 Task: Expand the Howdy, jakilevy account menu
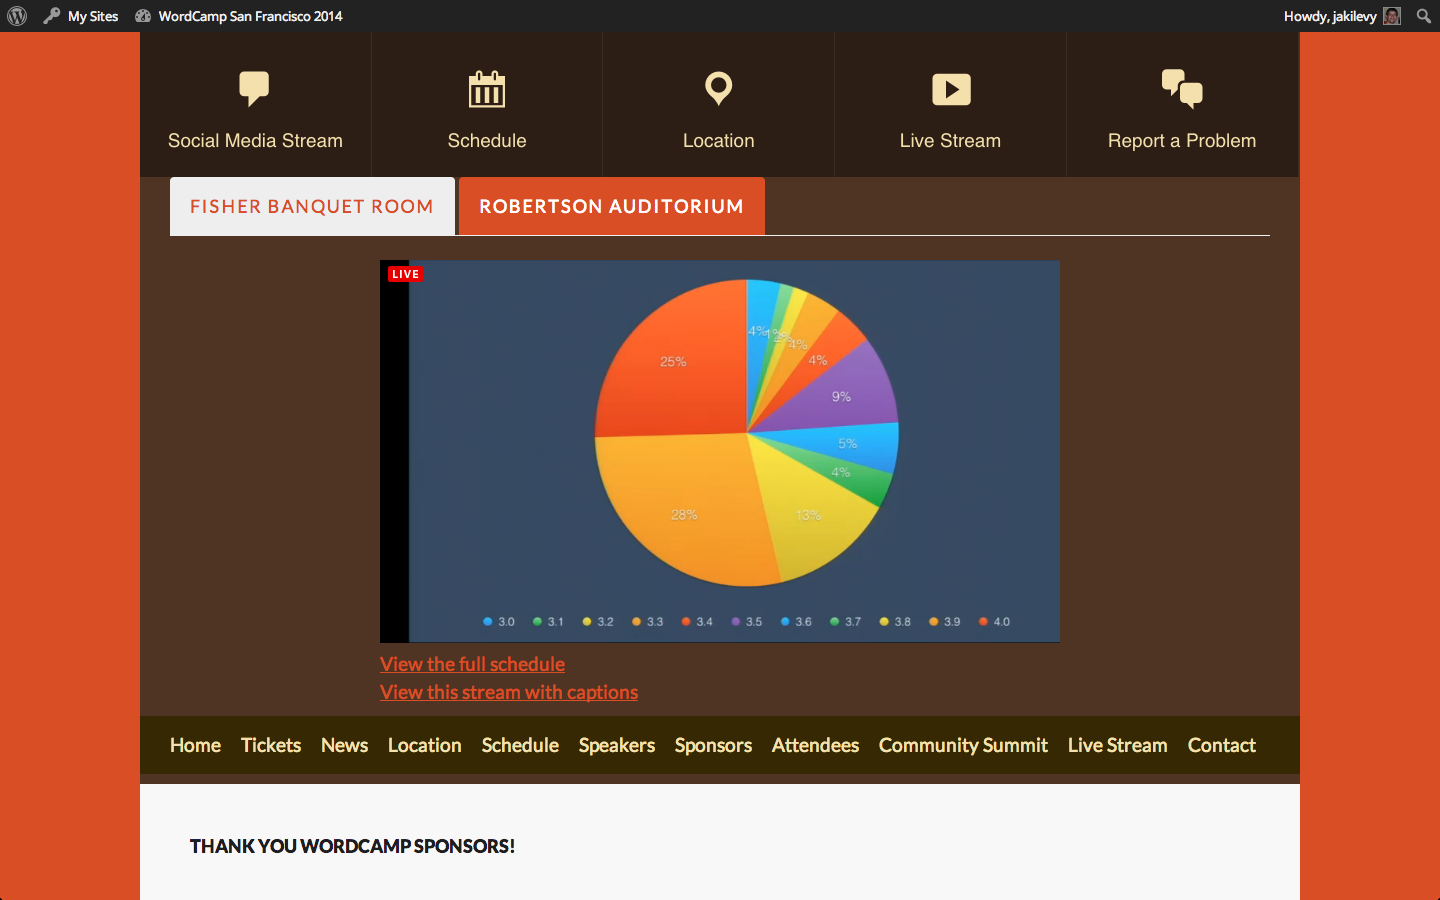click(x=1329, y=16)
